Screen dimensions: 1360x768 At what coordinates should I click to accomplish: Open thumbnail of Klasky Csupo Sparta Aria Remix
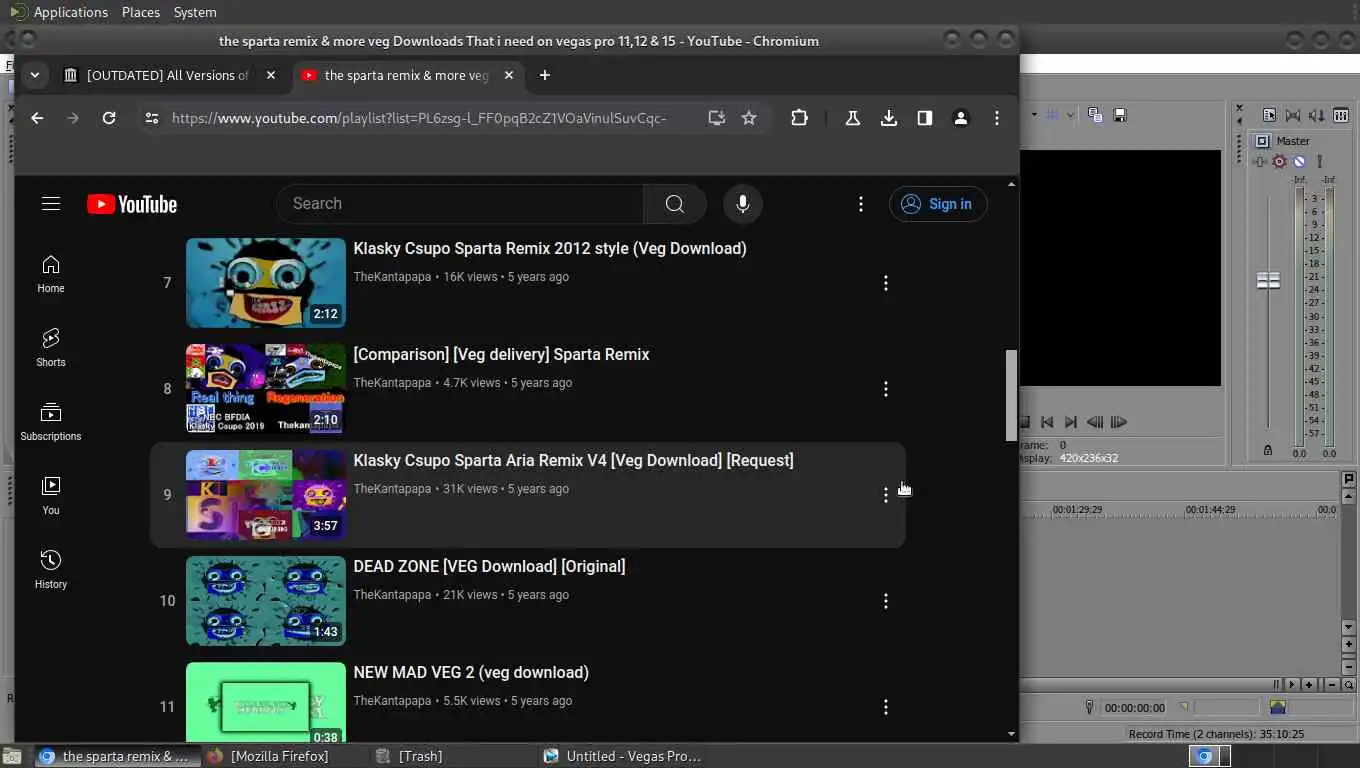coord(266,495)
